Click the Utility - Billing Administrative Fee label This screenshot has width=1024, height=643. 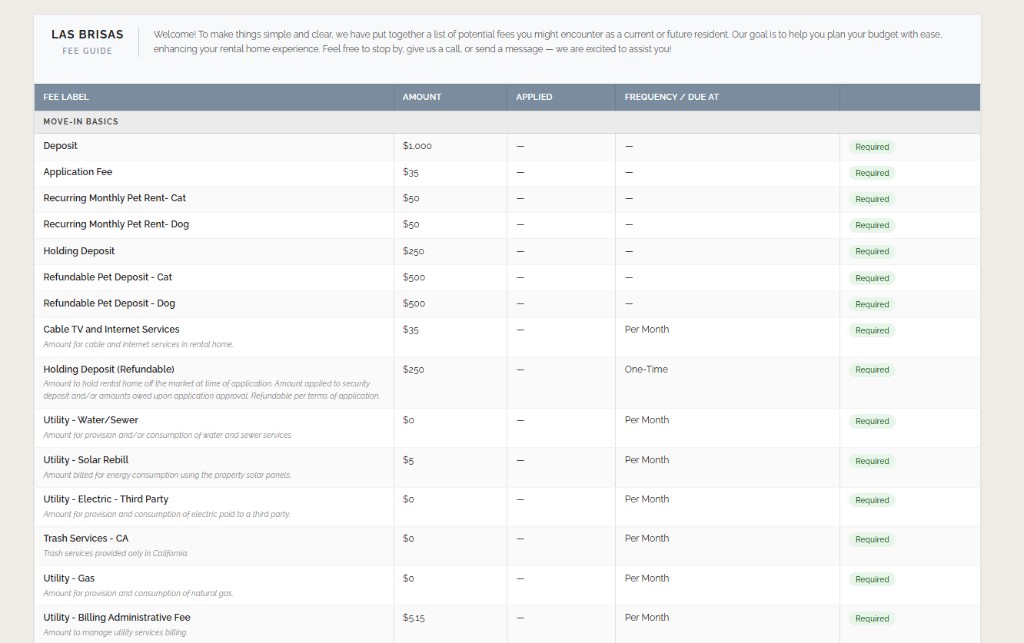click(115, 617)
